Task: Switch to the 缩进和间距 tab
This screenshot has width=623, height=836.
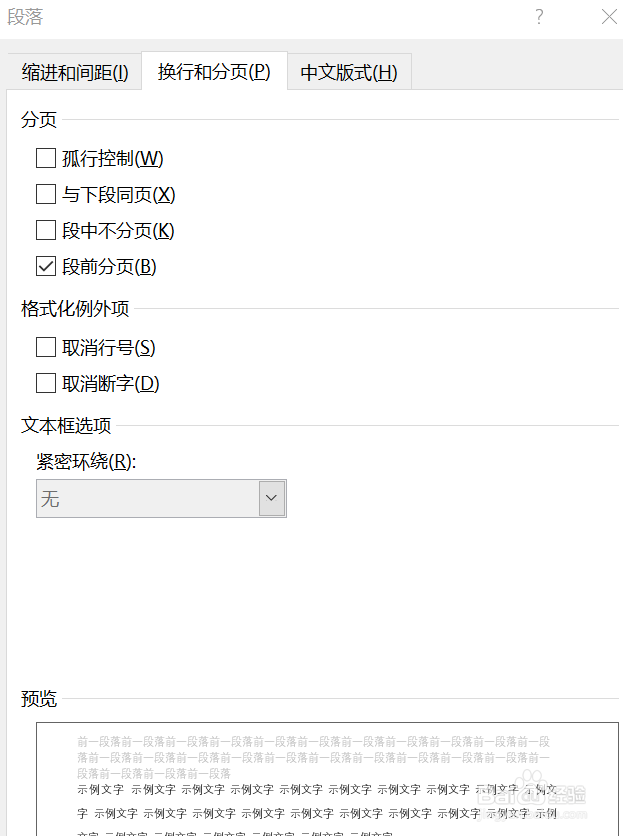Action: [74, 72]
